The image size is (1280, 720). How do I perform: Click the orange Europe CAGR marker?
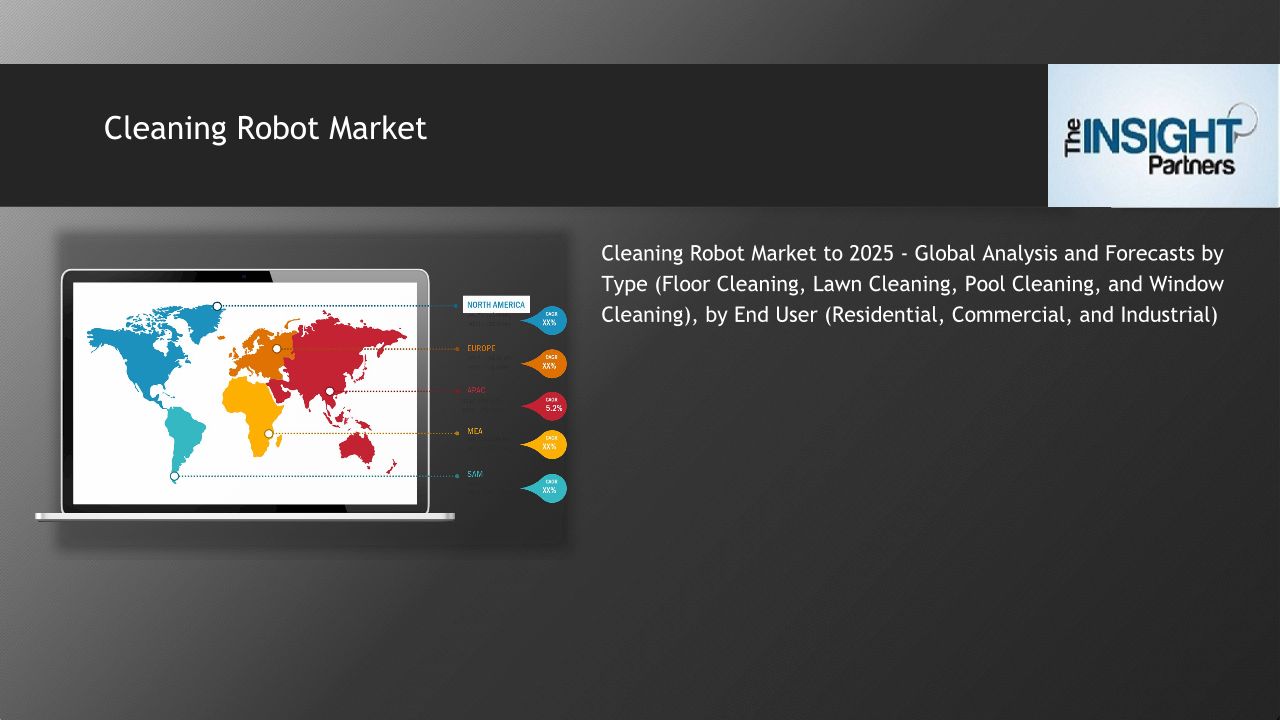[549, 363]
